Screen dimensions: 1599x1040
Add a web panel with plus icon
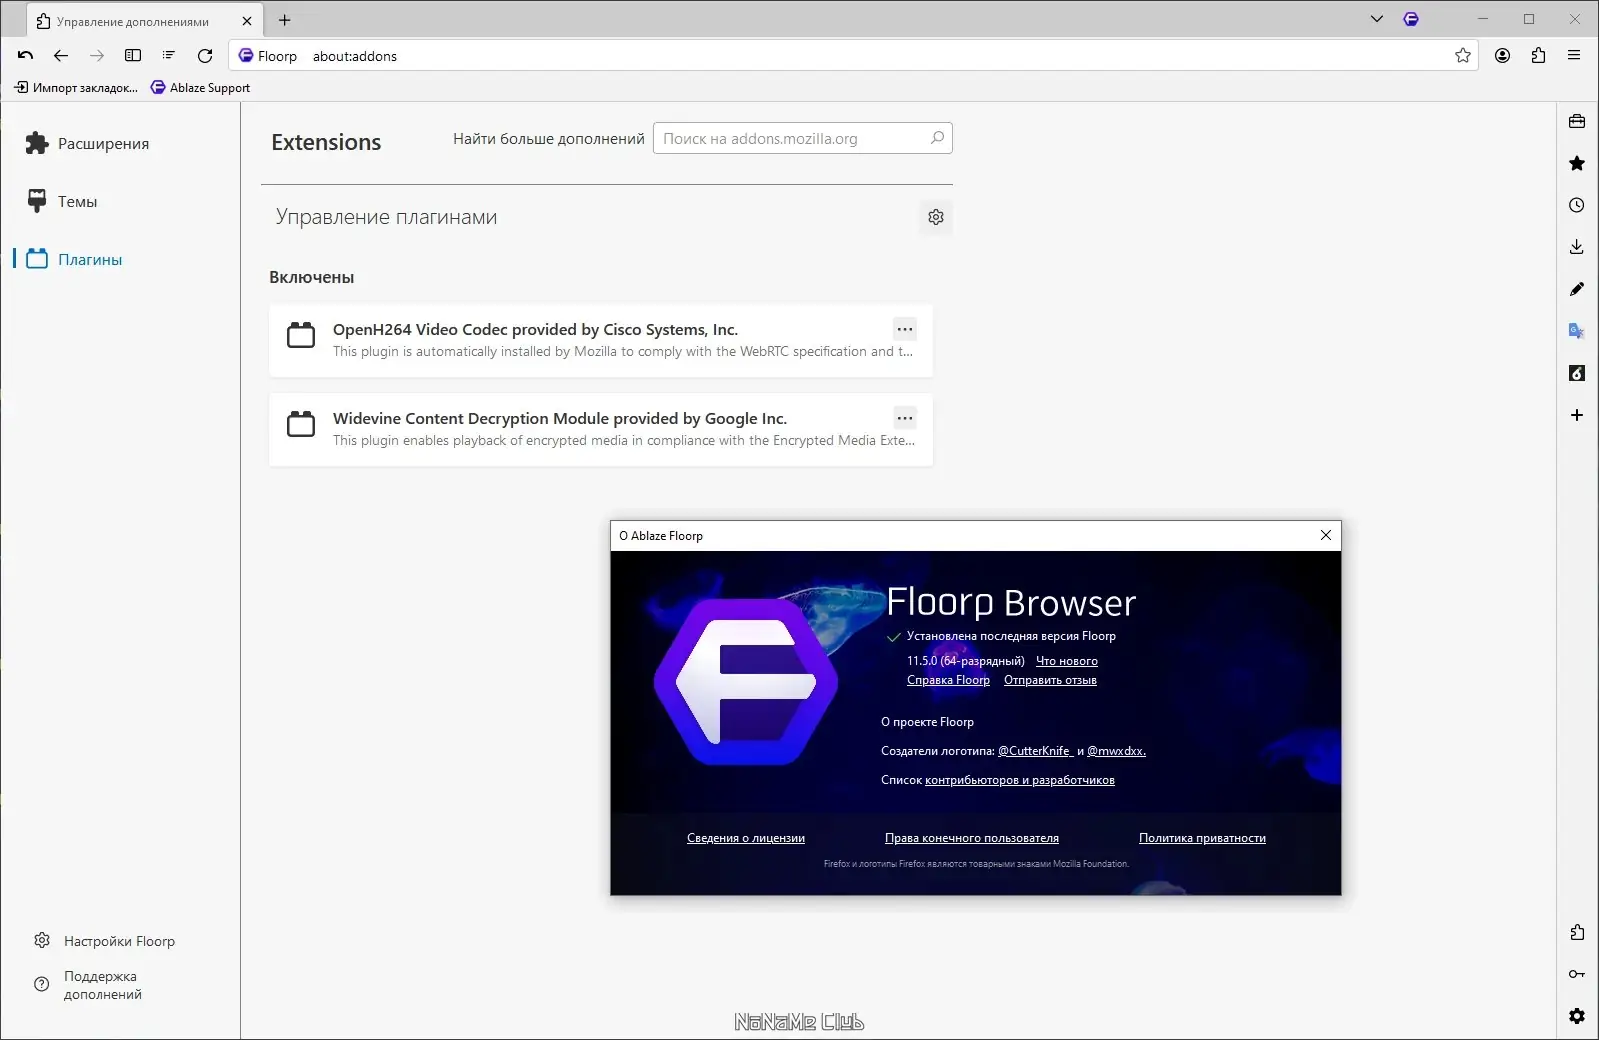tap(1577, 415)
